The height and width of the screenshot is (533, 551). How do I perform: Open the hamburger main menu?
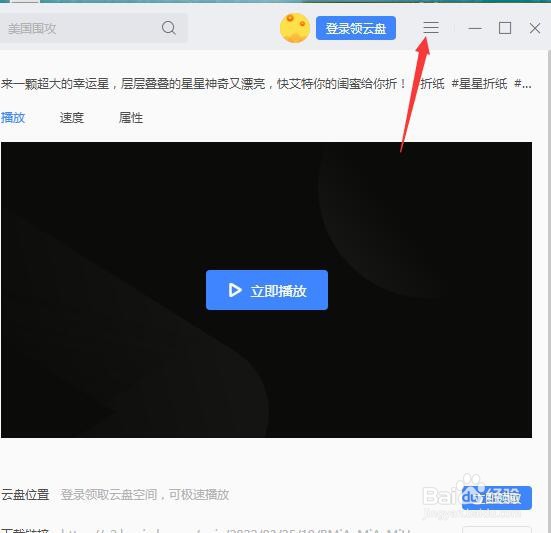coord(431,28)
